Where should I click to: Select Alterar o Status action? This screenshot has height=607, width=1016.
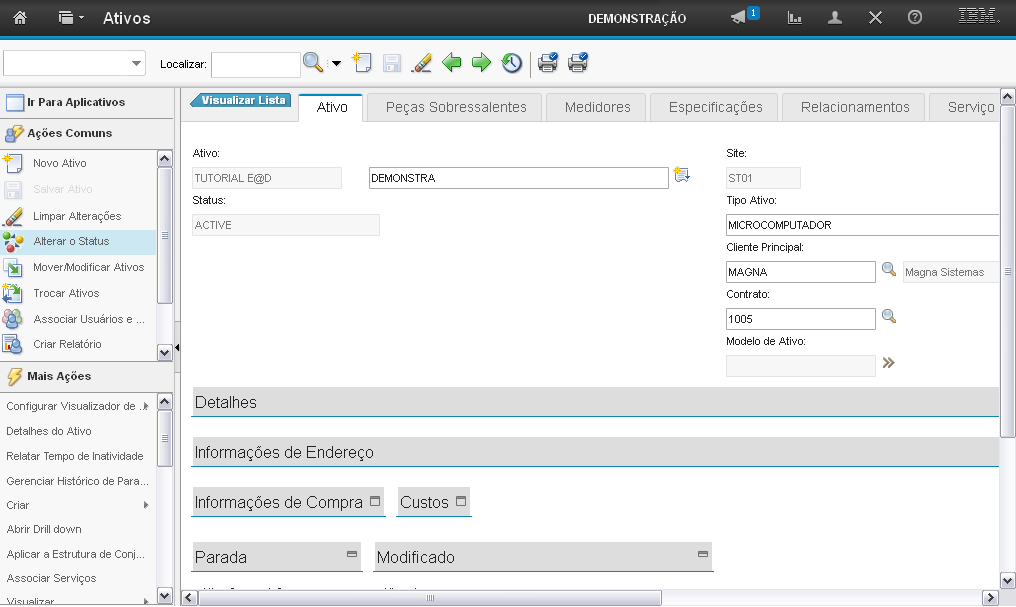pos(71,241)
